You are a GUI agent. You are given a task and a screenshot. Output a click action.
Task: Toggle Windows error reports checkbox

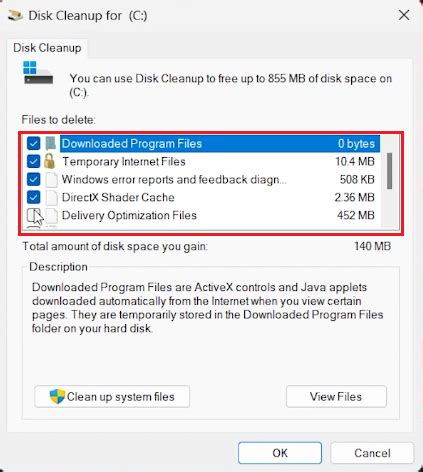click(33, 179)
